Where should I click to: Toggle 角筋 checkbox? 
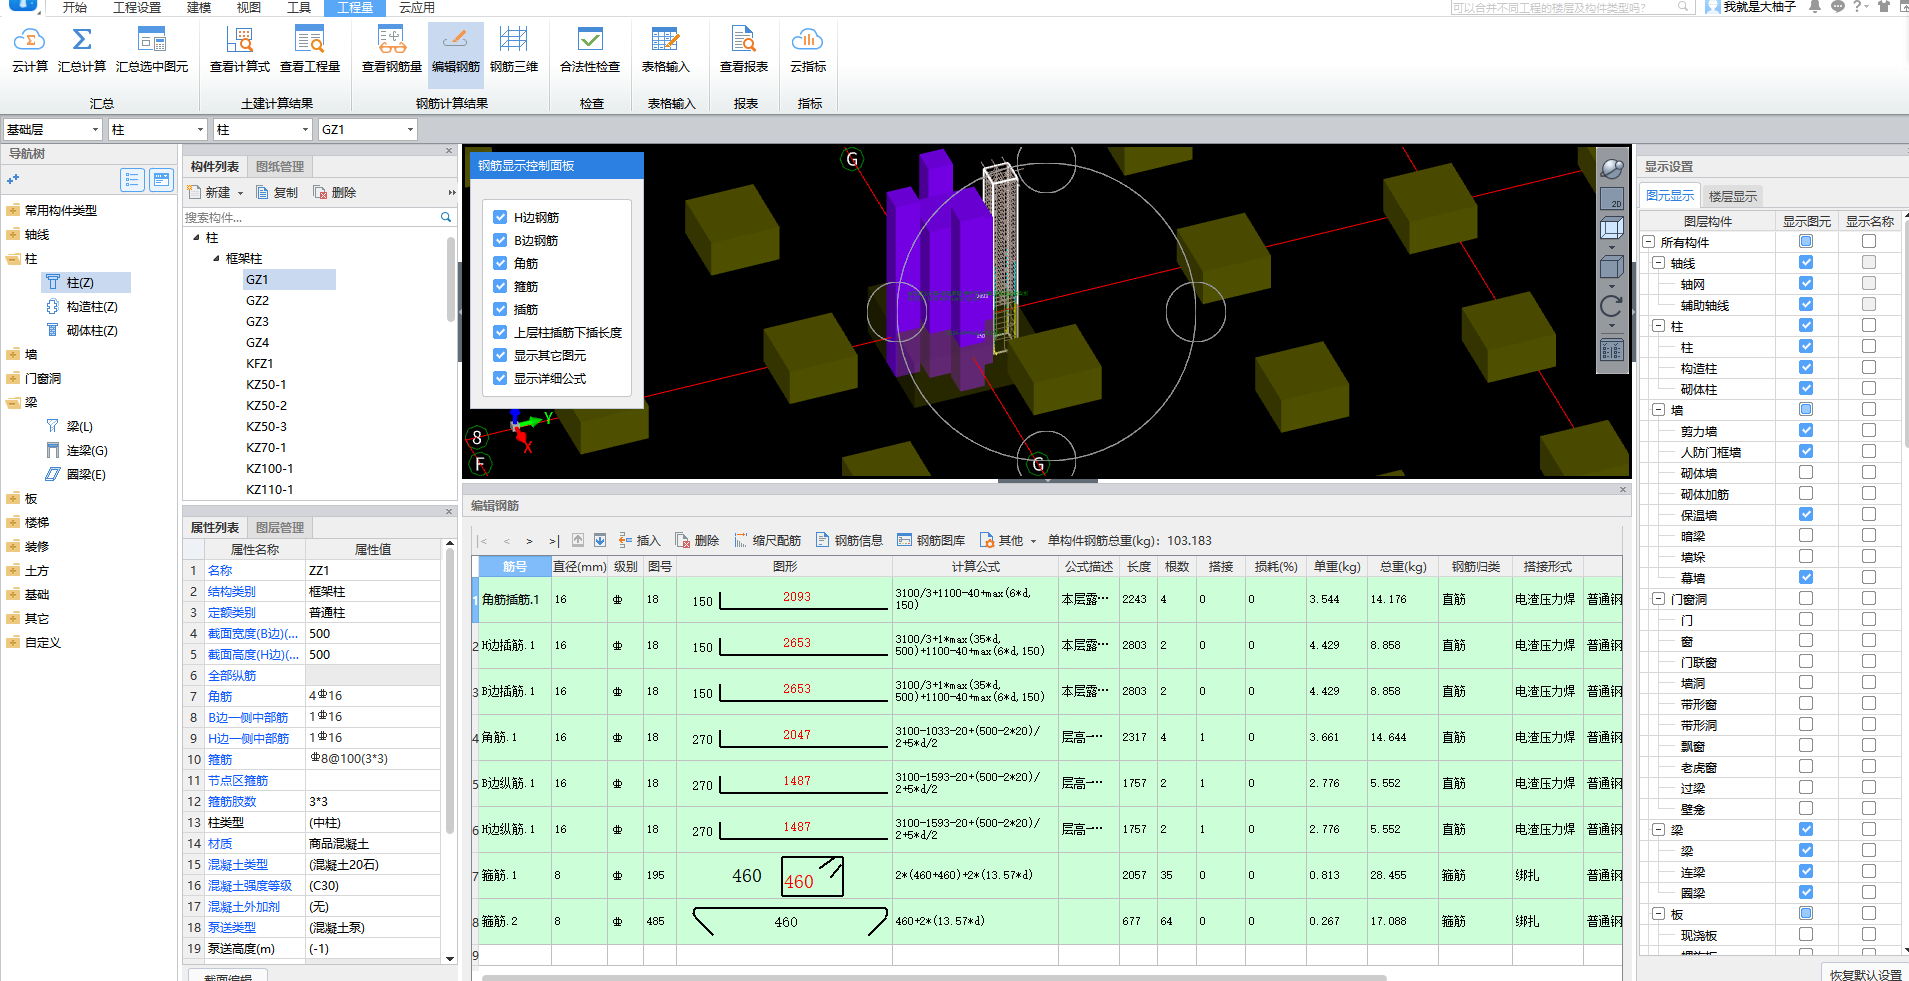(501, 263)
